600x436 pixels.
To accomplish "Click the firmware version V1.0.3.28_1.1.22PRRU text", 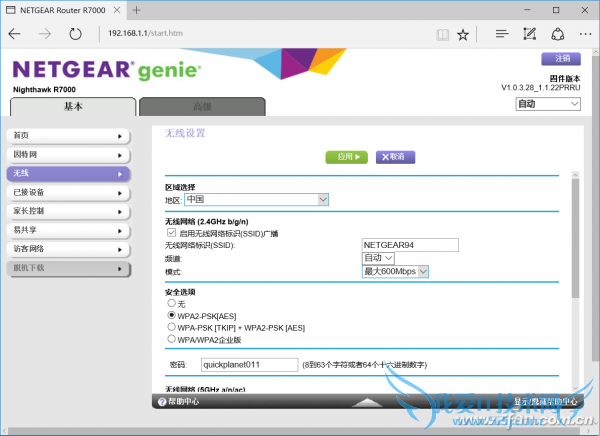I will (x=541, y=88).
